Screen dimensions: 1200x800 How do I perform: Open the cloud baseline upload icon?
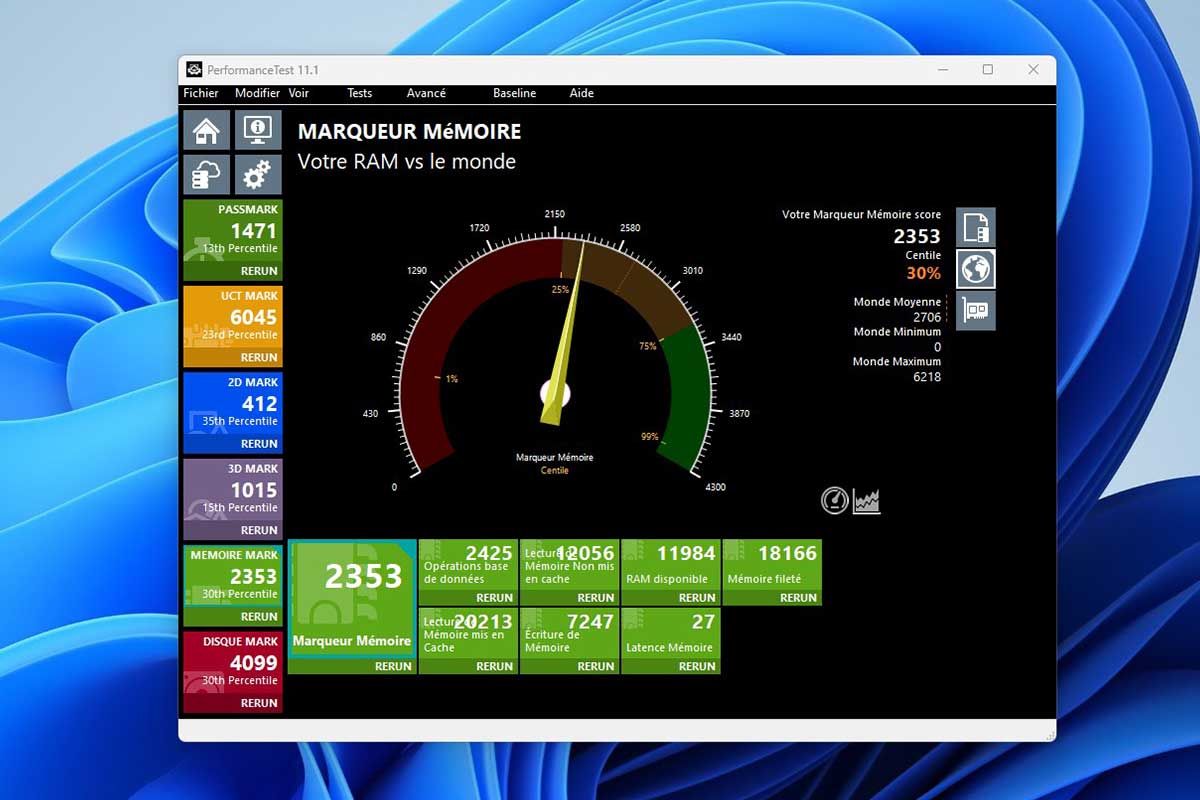(206, 175)
